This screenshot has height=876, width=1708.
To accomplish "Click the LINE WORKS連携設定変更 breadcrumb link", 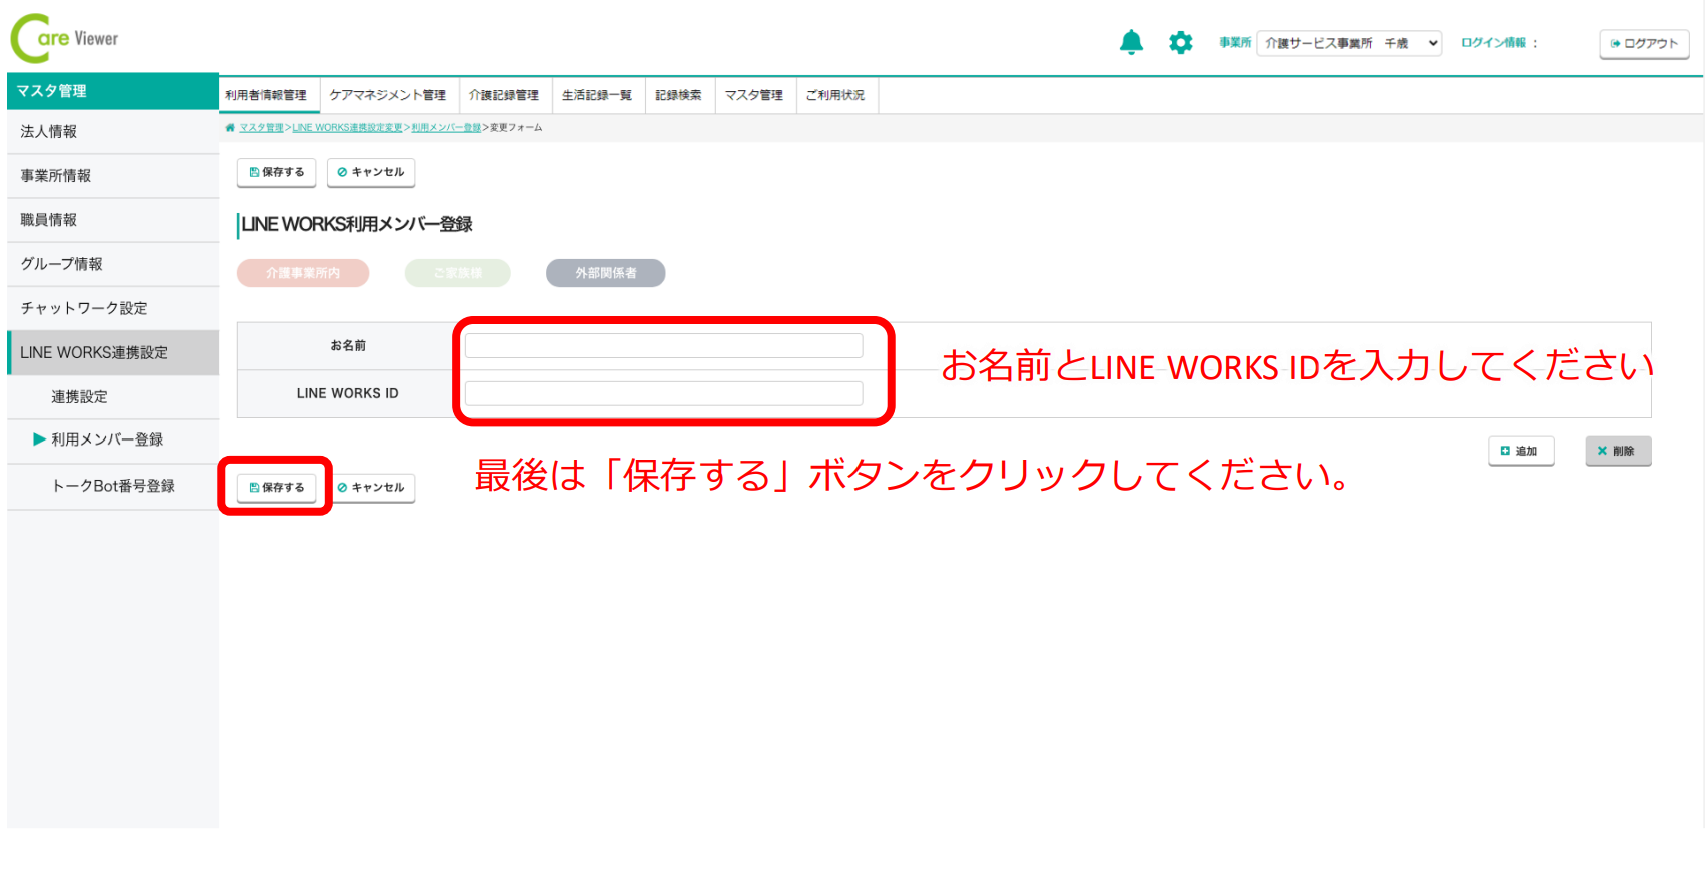I will coord(347,128).
